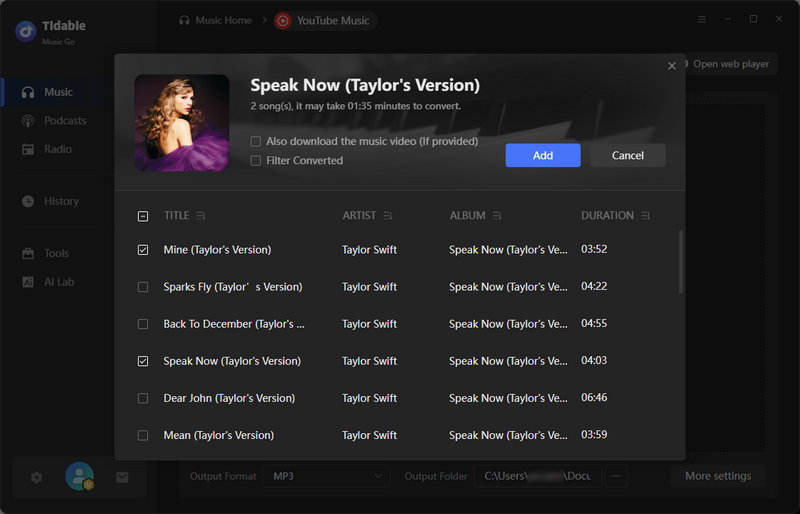This screenshot has width=800, height=514.
Task: Click the Add button
Action: pyautogui.click(x=543, y=155)
